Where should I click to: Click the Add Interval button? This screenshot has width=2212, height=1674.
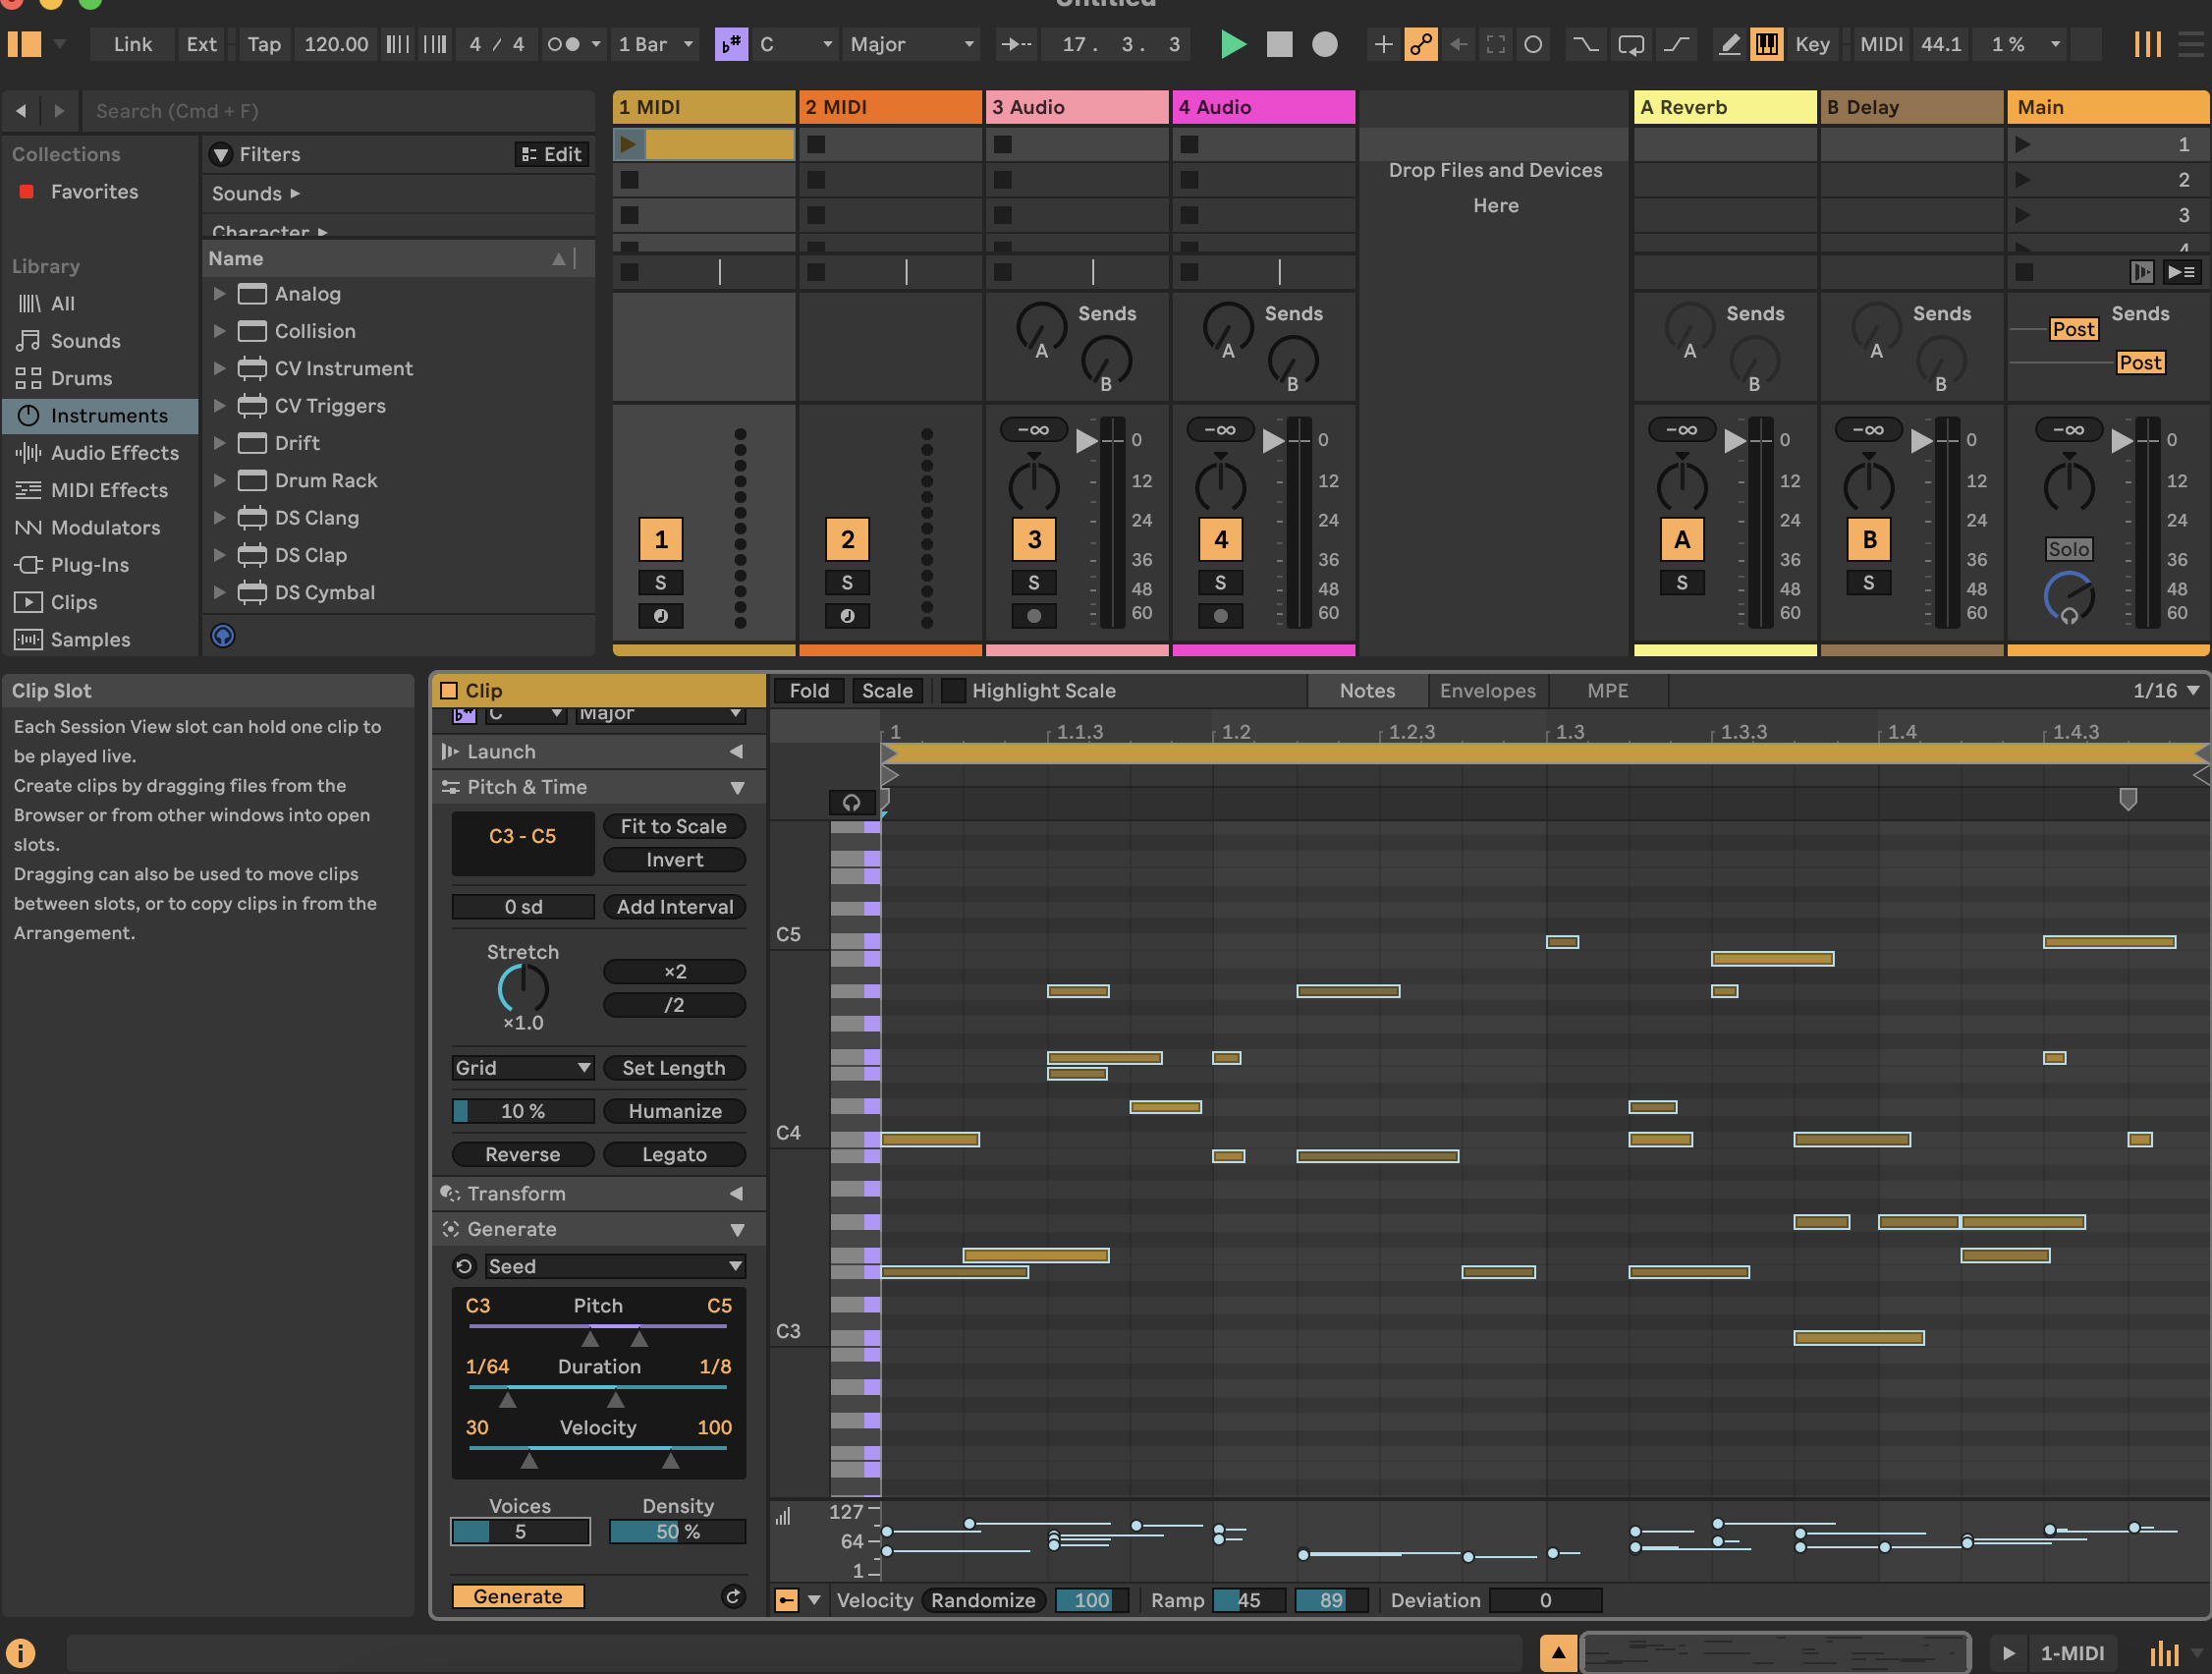pyautogui.click(x=674, y=906)
